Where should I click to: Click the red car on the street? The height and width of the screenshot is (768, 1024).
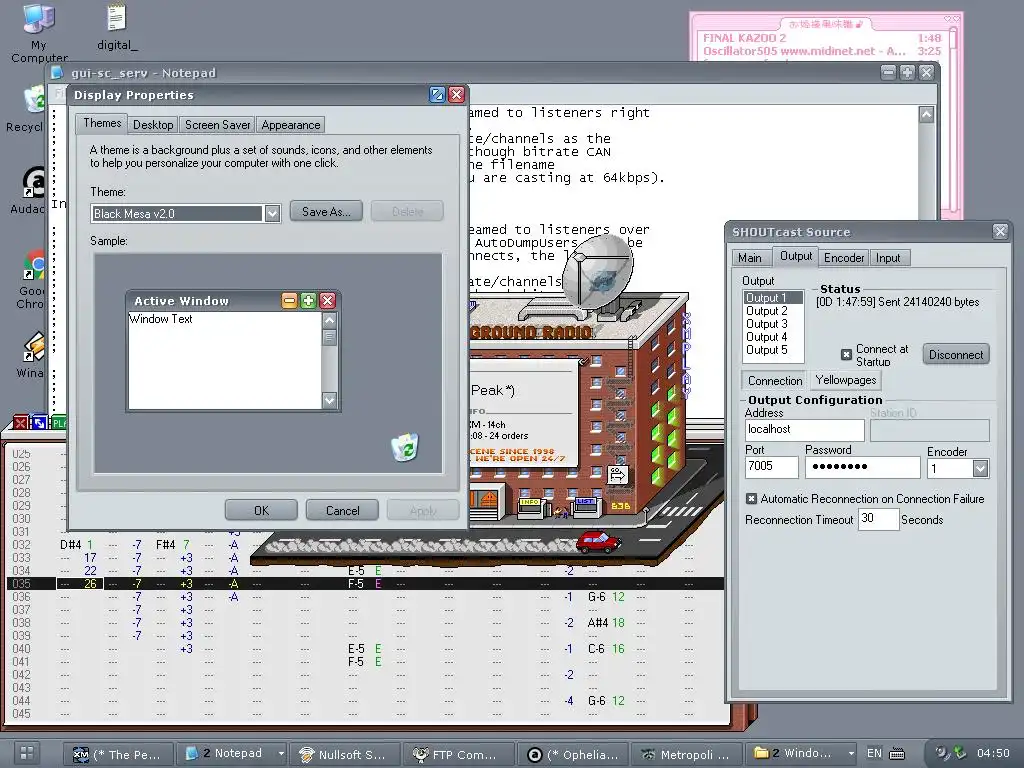pos(598,541)
